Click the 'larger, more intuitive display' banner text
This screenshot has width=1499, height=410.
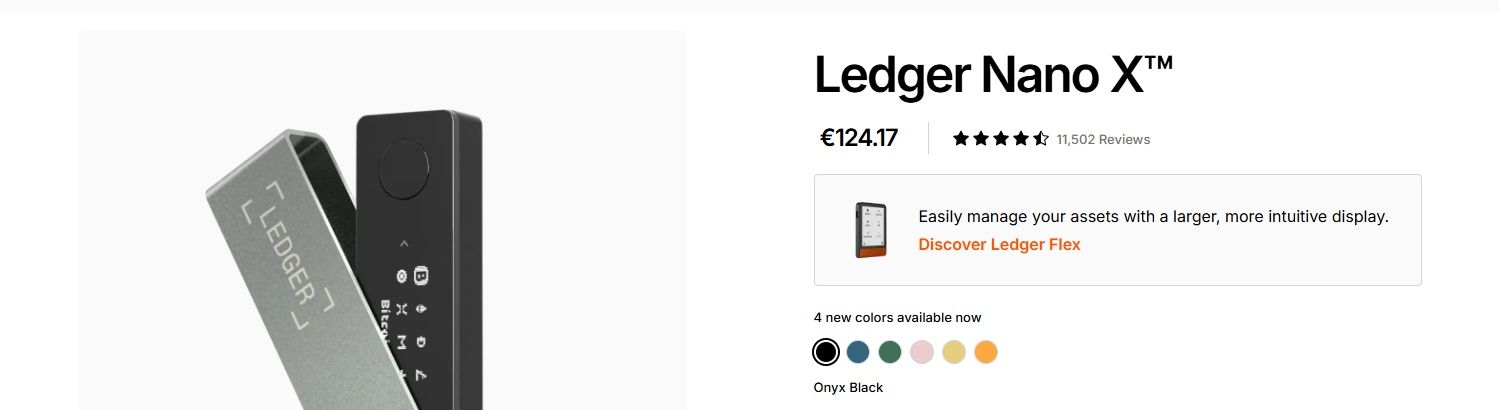(x=1152, y=216)
